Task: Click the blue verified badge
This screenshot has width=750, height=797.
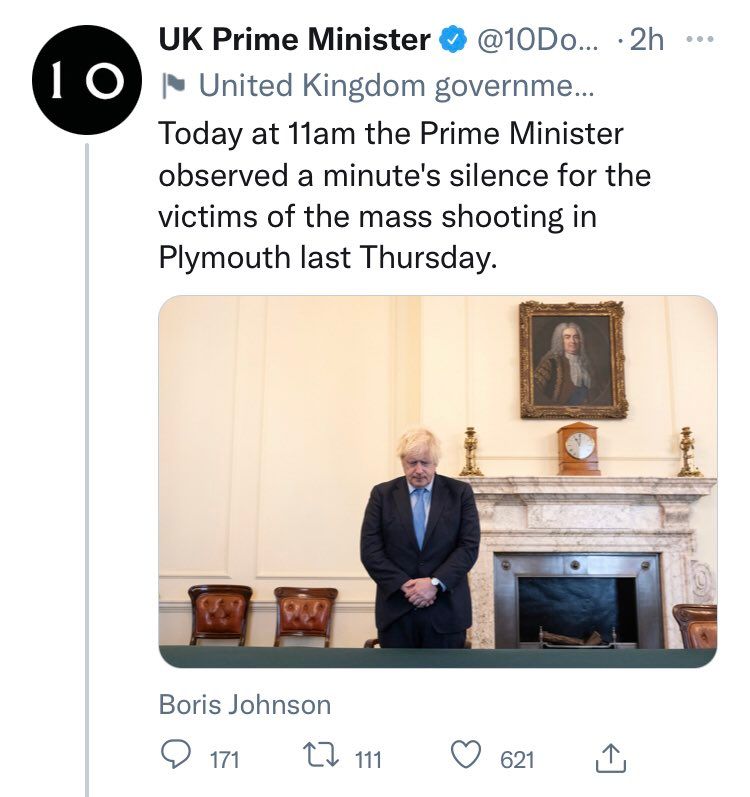Action: pos(452,40)
